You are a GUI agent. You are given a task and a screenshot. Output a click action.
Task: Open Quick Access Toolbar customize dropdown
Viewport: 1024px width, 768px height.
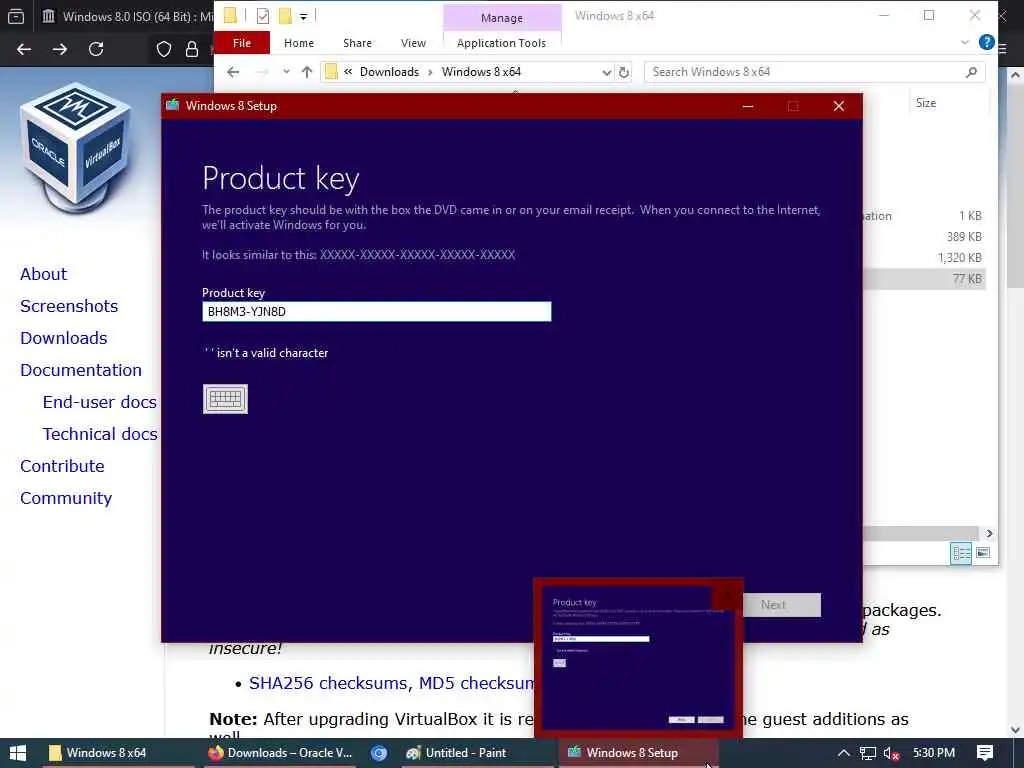pos(304,16)
